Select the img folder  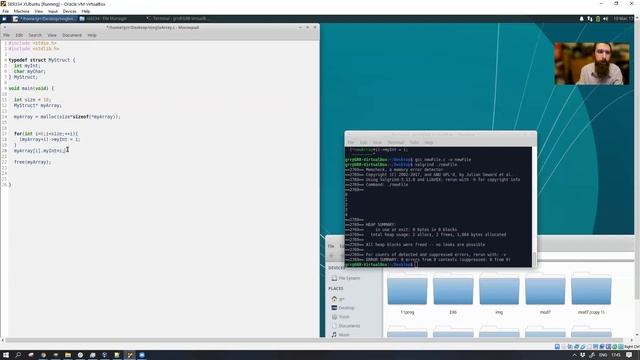click(x=499, y=294)
